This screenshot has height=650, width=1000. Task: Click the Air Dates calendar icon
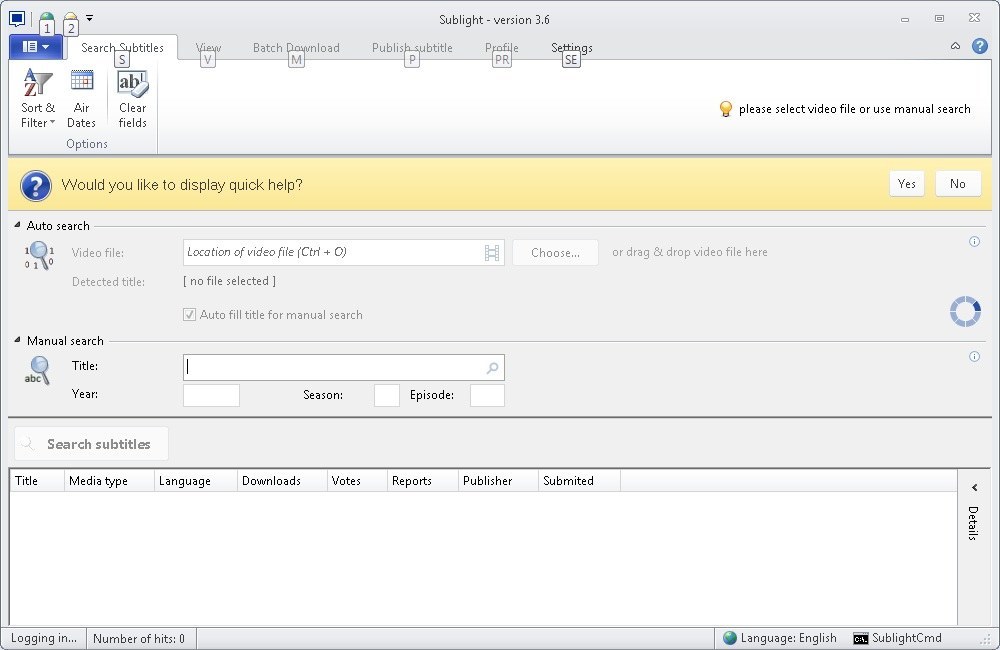coord(82,81)
